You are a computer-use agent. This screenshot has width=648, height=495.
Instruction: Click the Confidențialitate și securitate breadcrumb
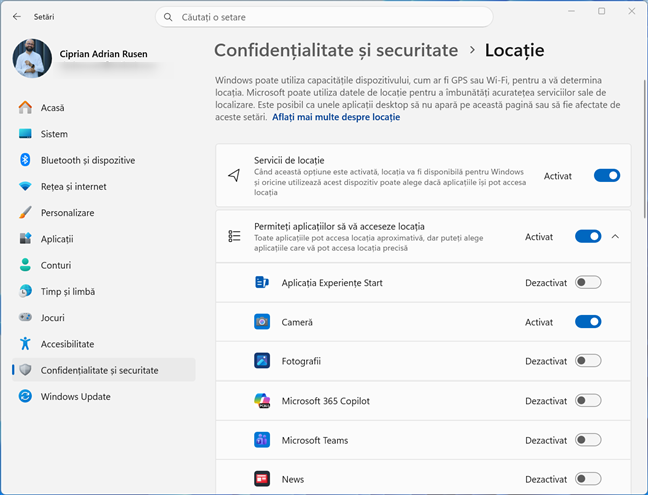coord(336,50)
